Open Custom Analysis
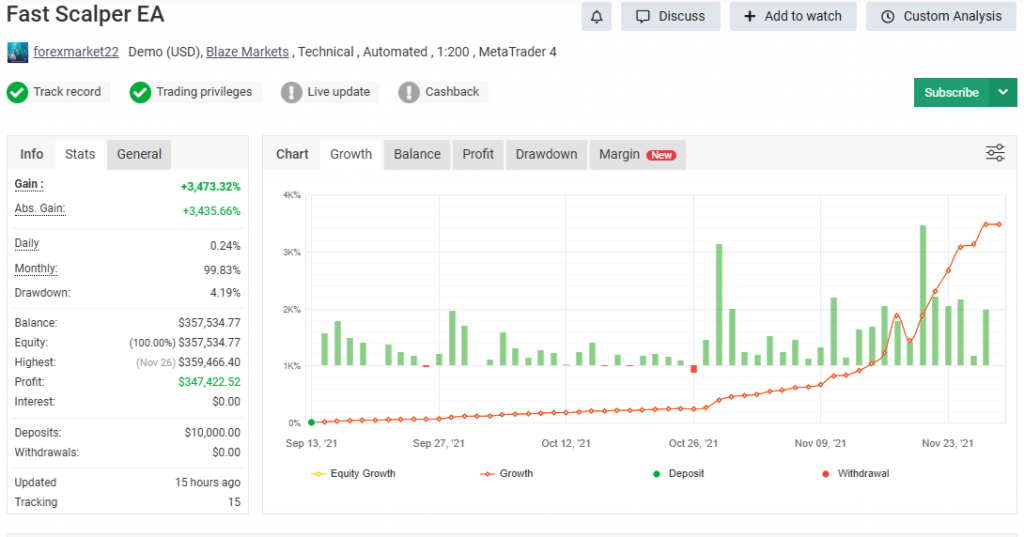Screen dimensions: 1024x537 click(940, 16)
